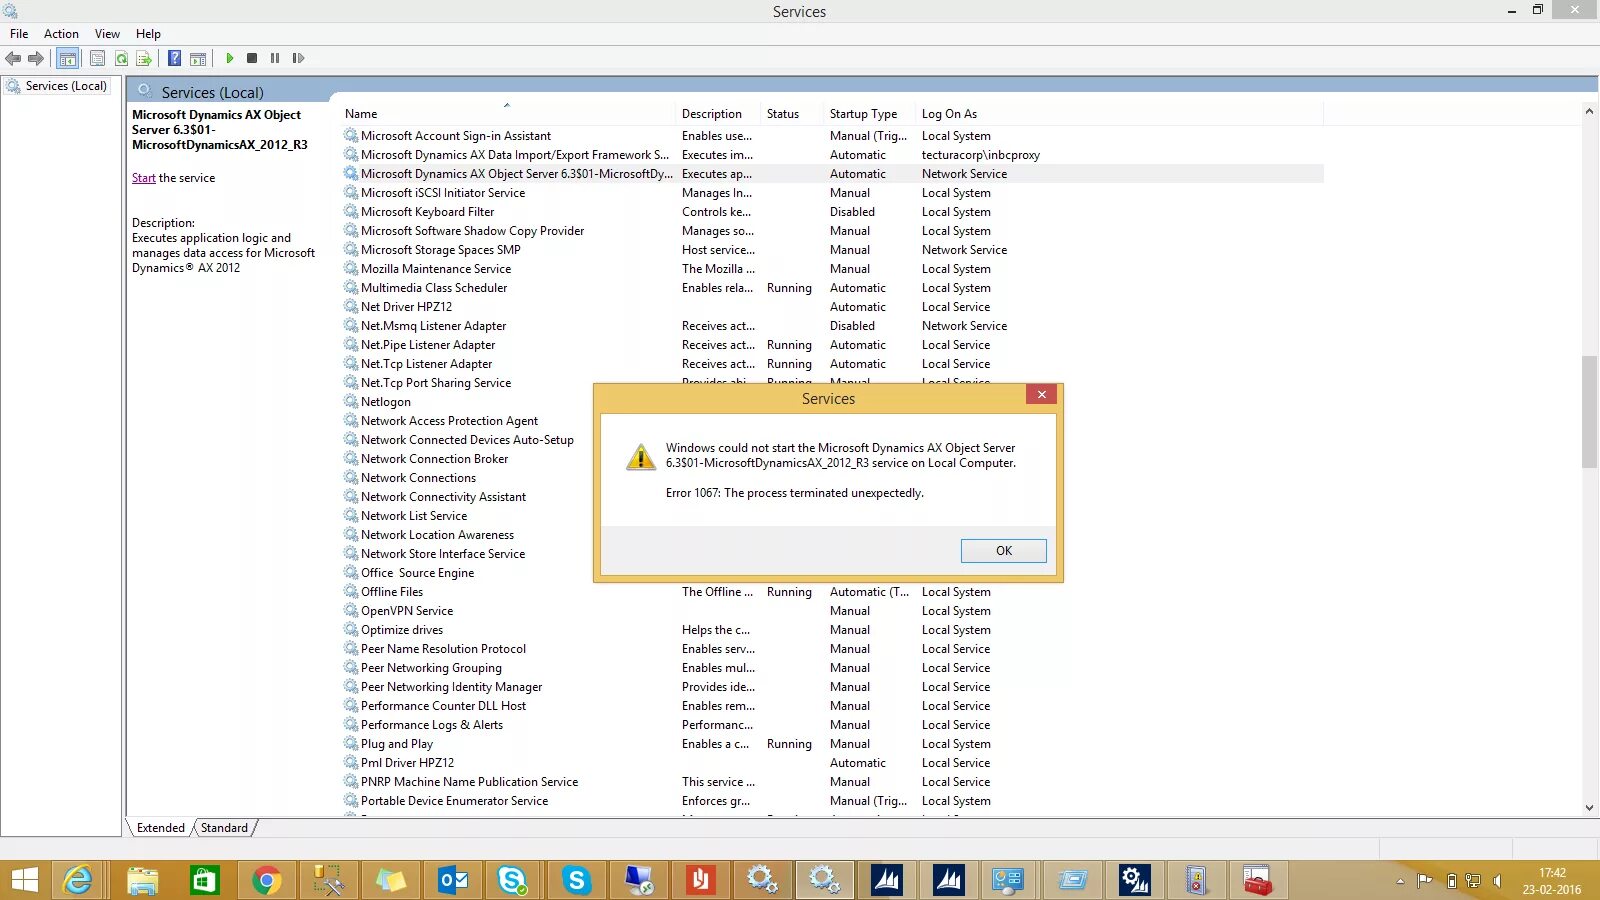
Task: Click the vertical scrollbar thumb in services list
Action: tap(1589, 412)
